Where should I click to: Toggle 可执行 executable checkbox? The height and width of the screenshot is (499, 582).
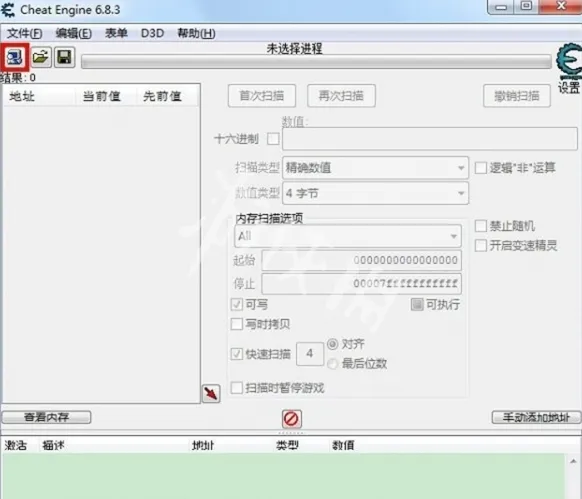[x=417, y=304]
